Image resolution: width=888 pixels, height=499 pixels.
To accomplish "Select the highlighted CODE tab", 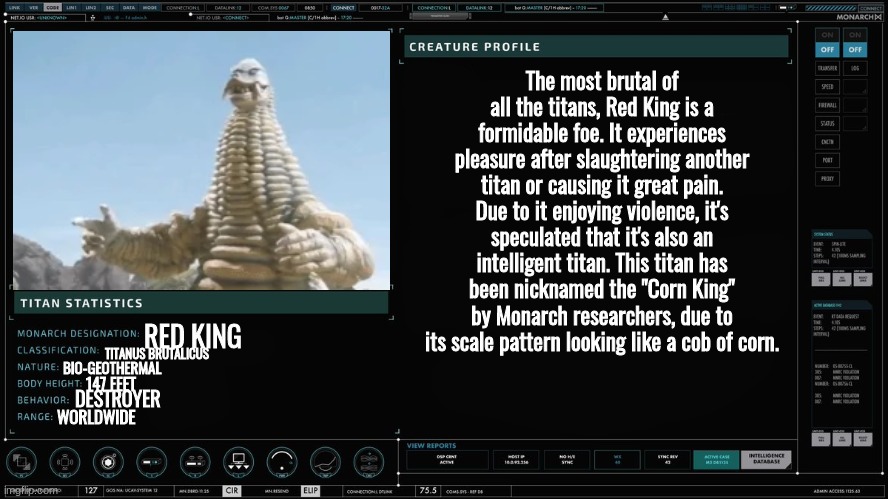I will pos(53,8).
